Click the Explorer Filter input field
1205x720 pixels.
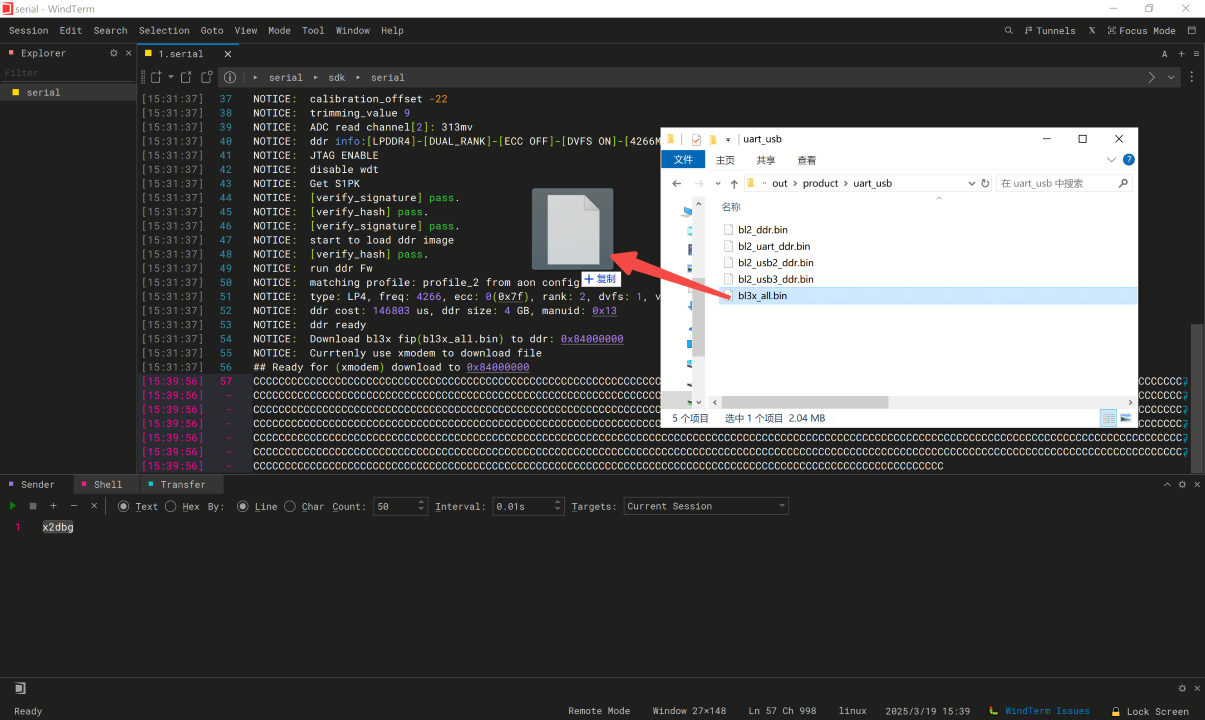coord(68,73)
